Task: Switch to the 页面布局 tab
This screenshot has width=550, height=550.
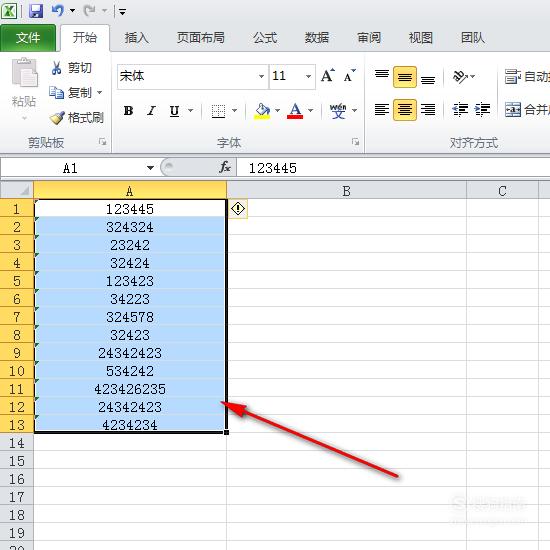Action: (201, 38)
